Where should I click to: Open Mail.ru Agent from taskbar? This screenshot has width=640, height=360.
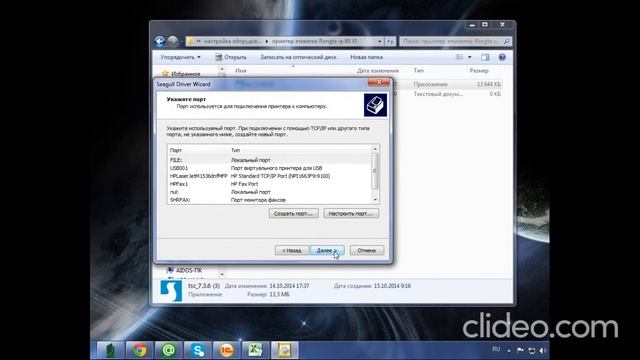(168, 350)
